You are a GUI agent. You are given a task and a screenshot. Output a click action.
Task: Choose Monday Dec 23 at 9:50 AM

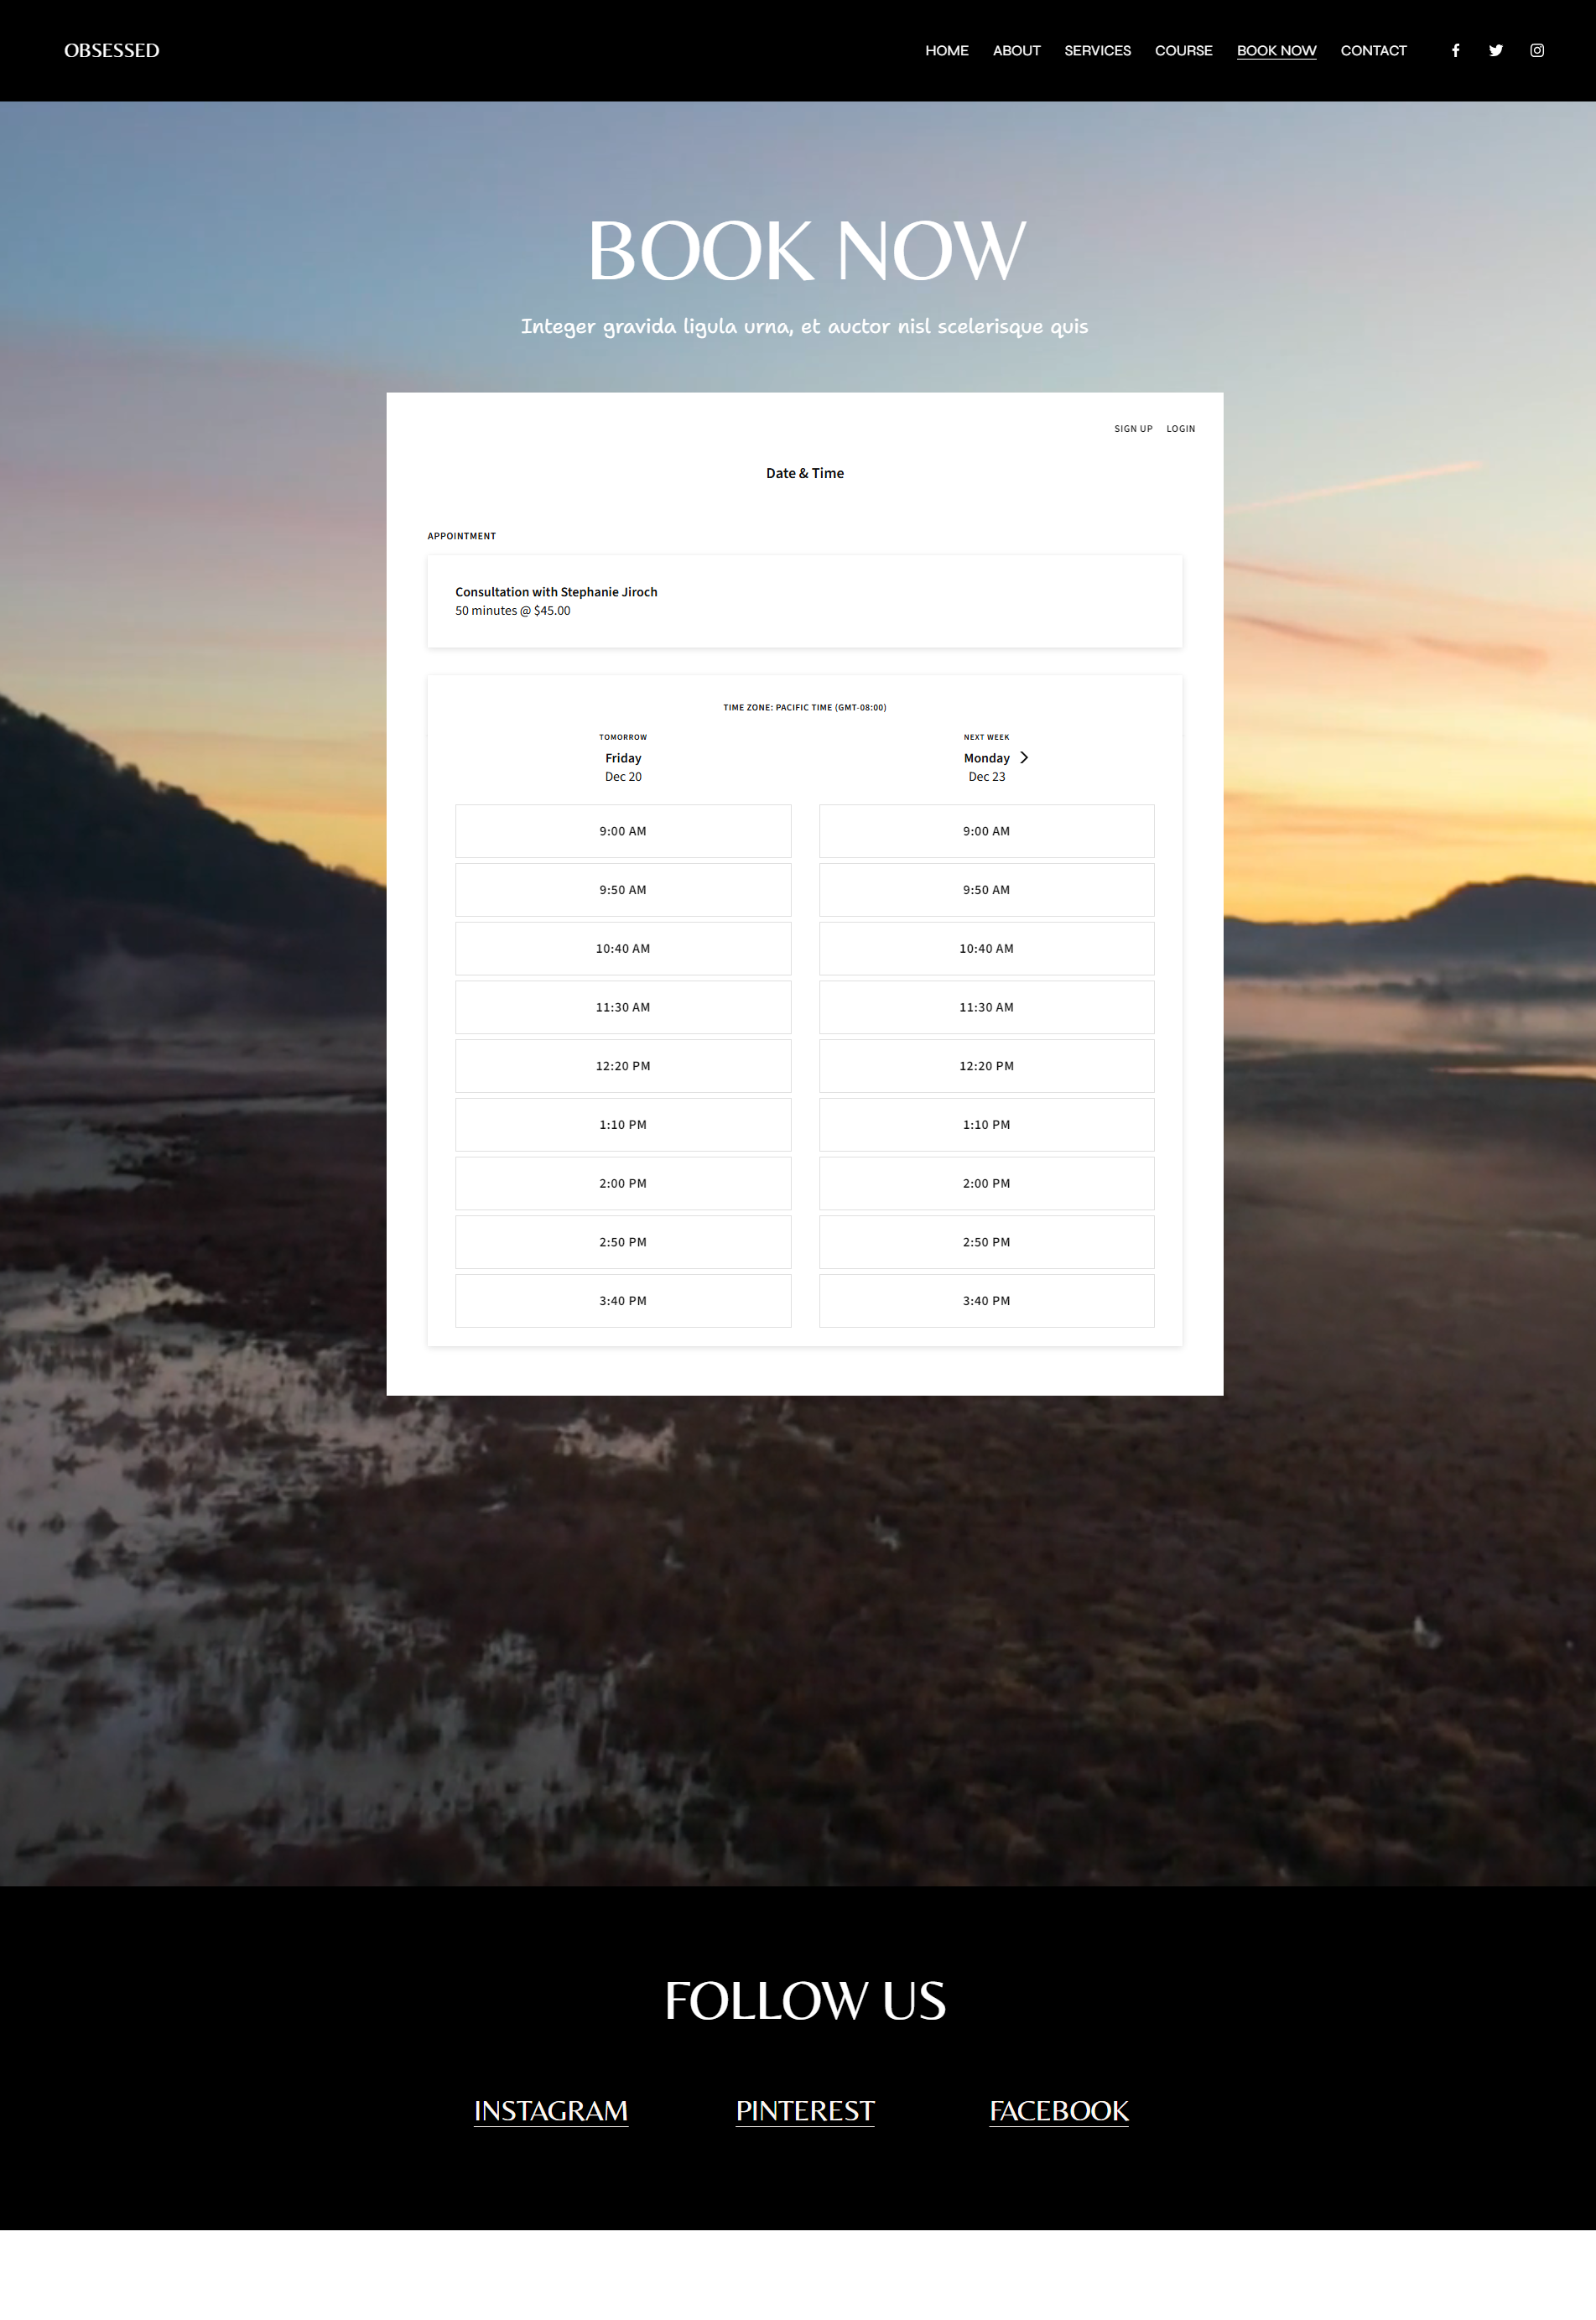coord(986,890)
